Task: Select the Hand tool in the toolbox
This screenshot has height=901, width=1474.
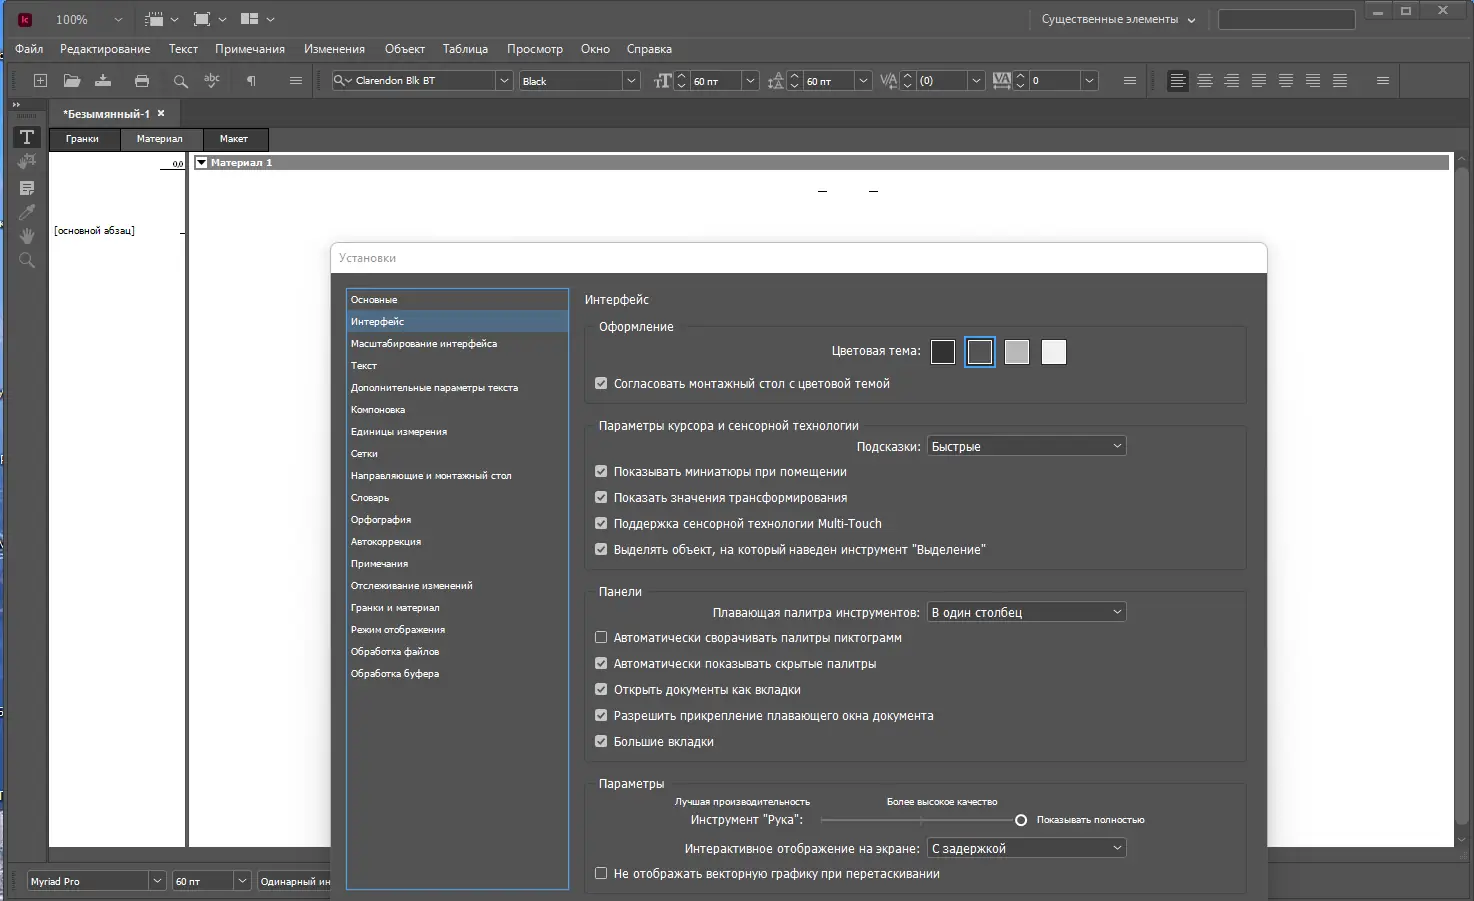Action: [x=27, y=236]
